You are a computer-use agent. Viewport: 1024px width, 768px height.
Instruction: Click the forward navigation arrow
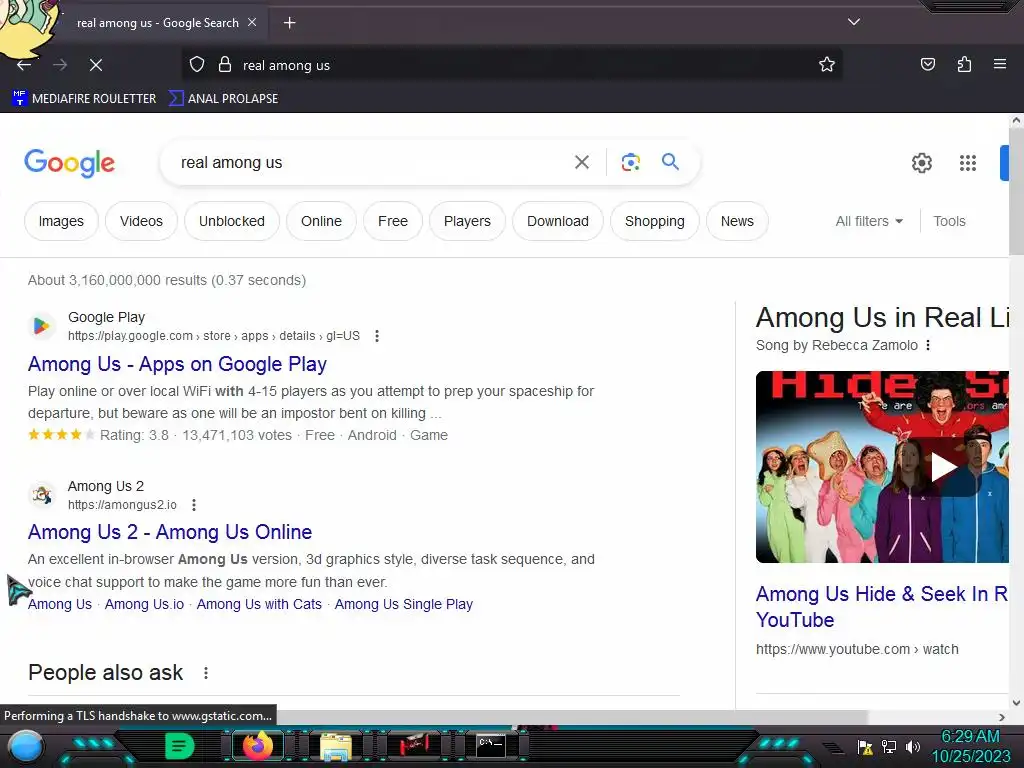60,65
